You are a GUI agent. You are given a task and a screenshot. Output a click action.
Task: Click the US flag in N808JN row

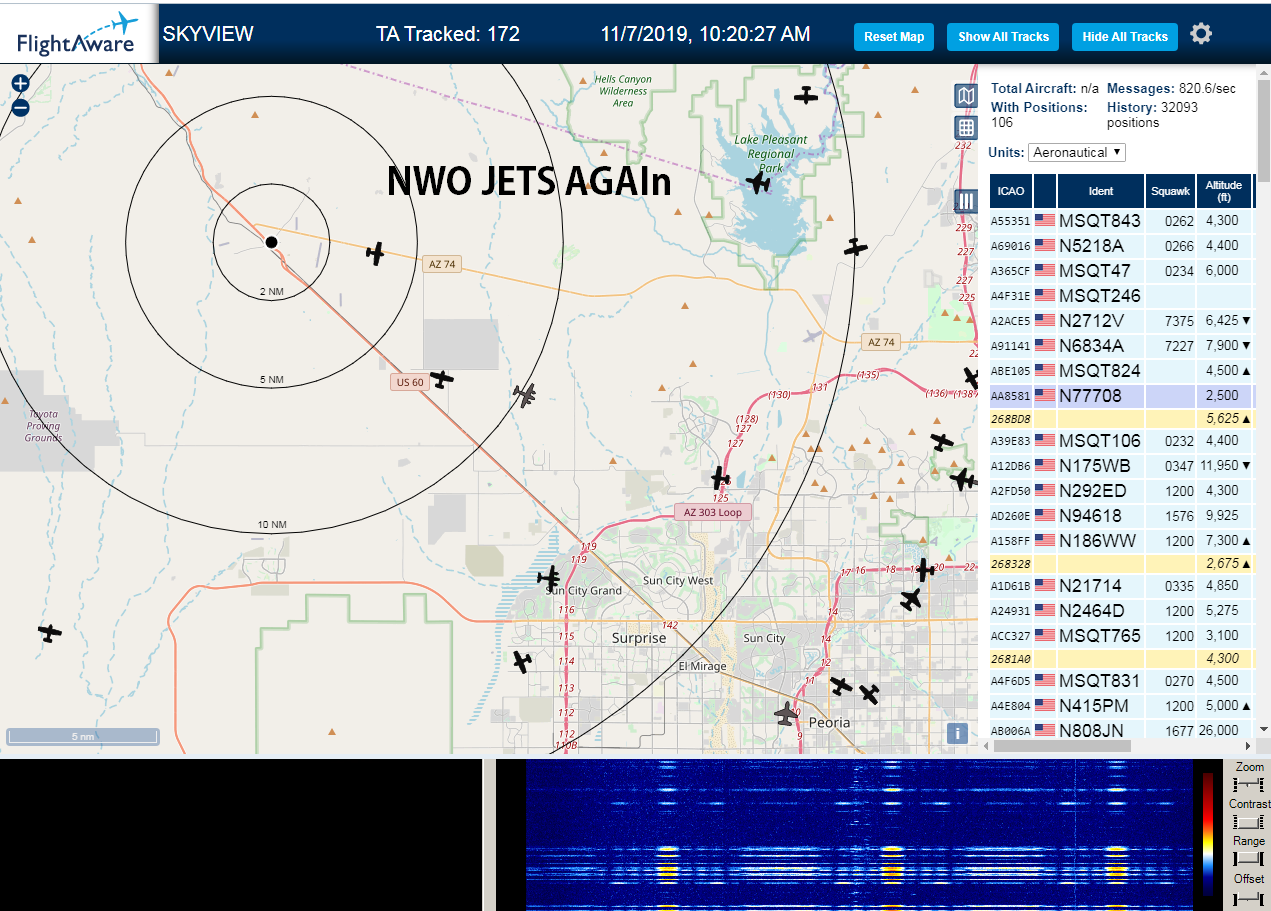[x=1045, y=730]
